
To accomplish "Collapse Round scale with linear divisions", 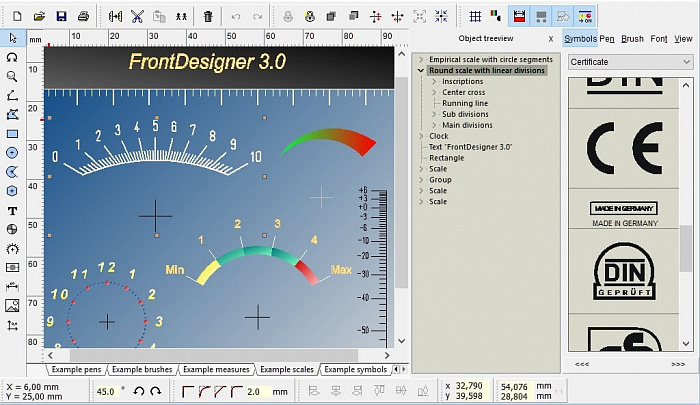I will coord(421,71).
